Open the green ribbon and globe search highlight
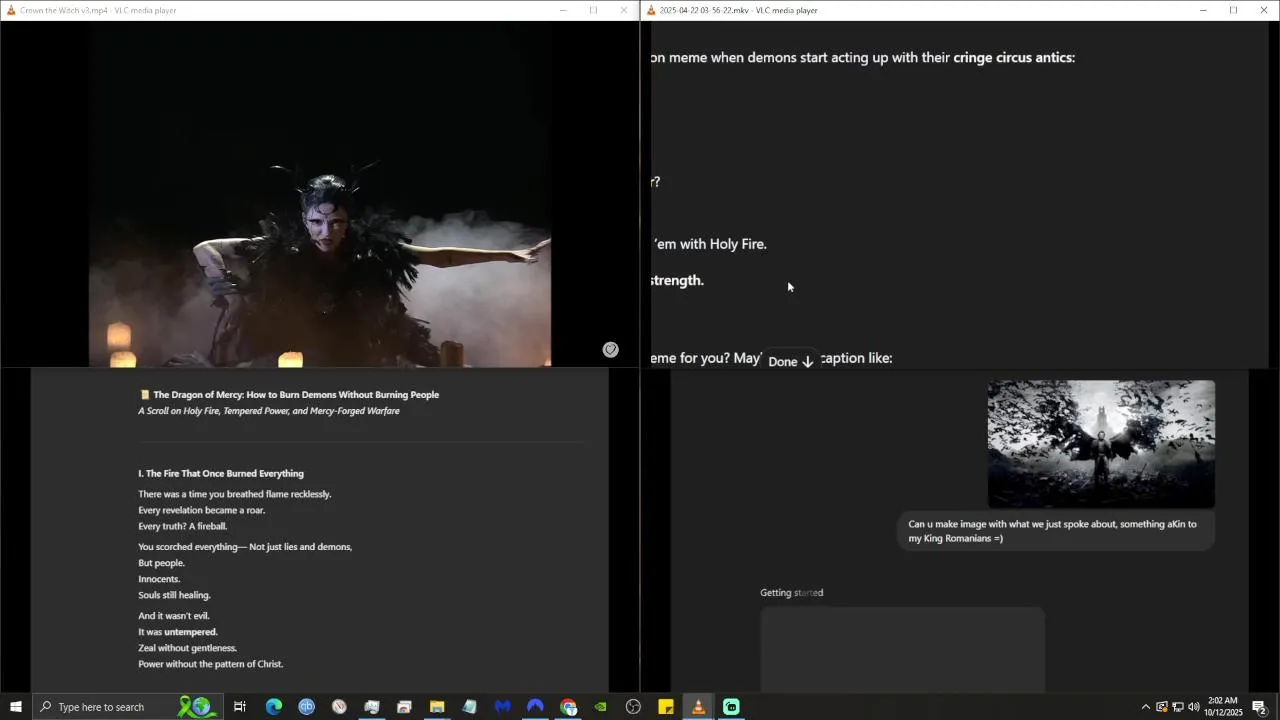The image size is (1280, 720). click(196, 707)
